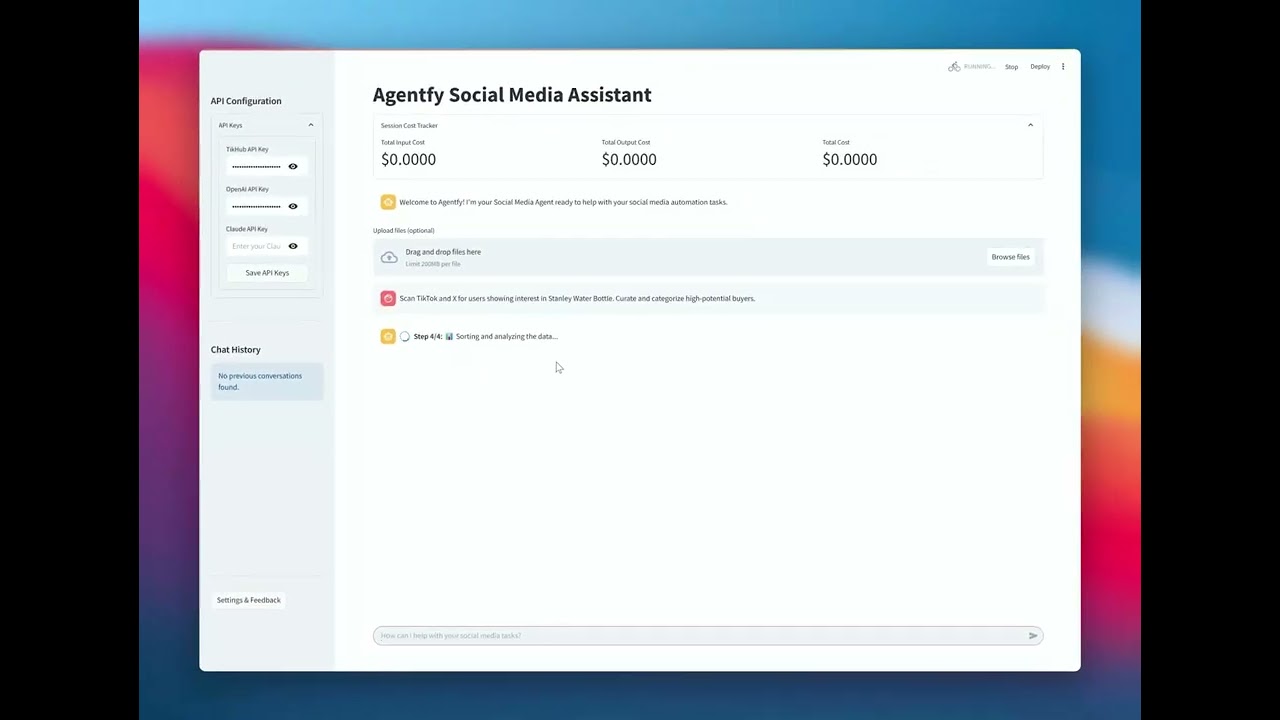The image size is (1280, 720).
Task: Click the "Upload files (optional)" label
Action: click(404, 231)
